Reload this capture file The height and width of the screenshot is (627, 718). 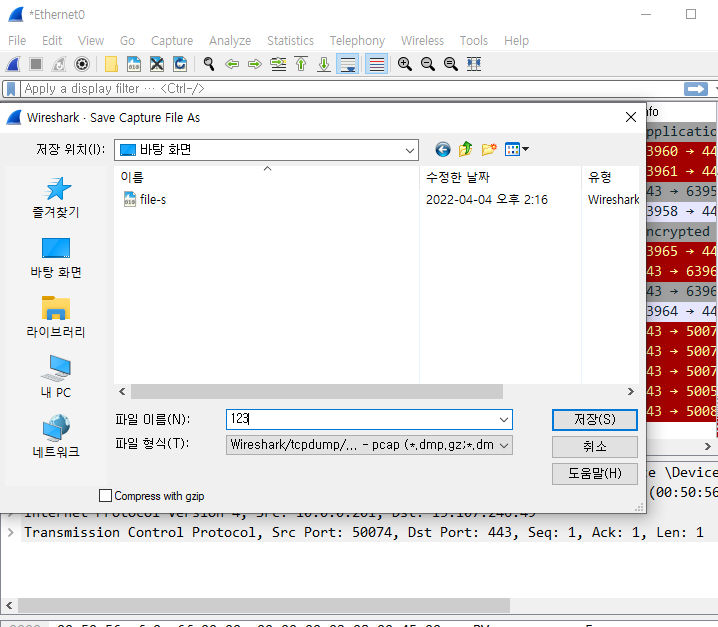click(x=180, y=64)
